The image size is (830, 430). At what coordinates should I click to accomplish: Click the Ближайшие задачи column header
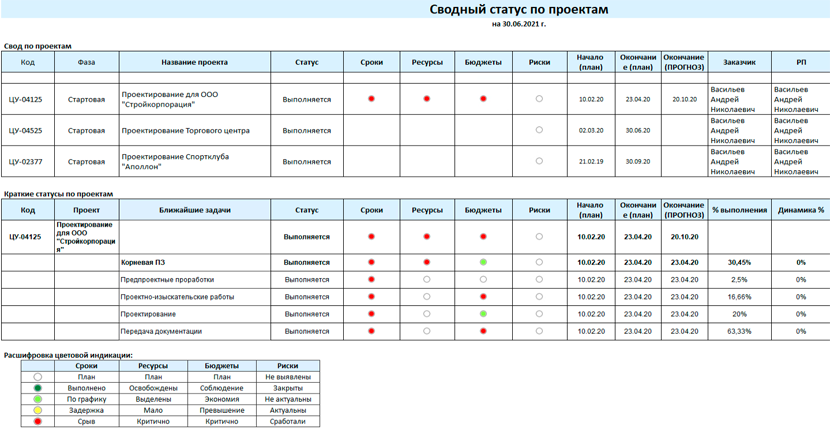tap(195, 210)
